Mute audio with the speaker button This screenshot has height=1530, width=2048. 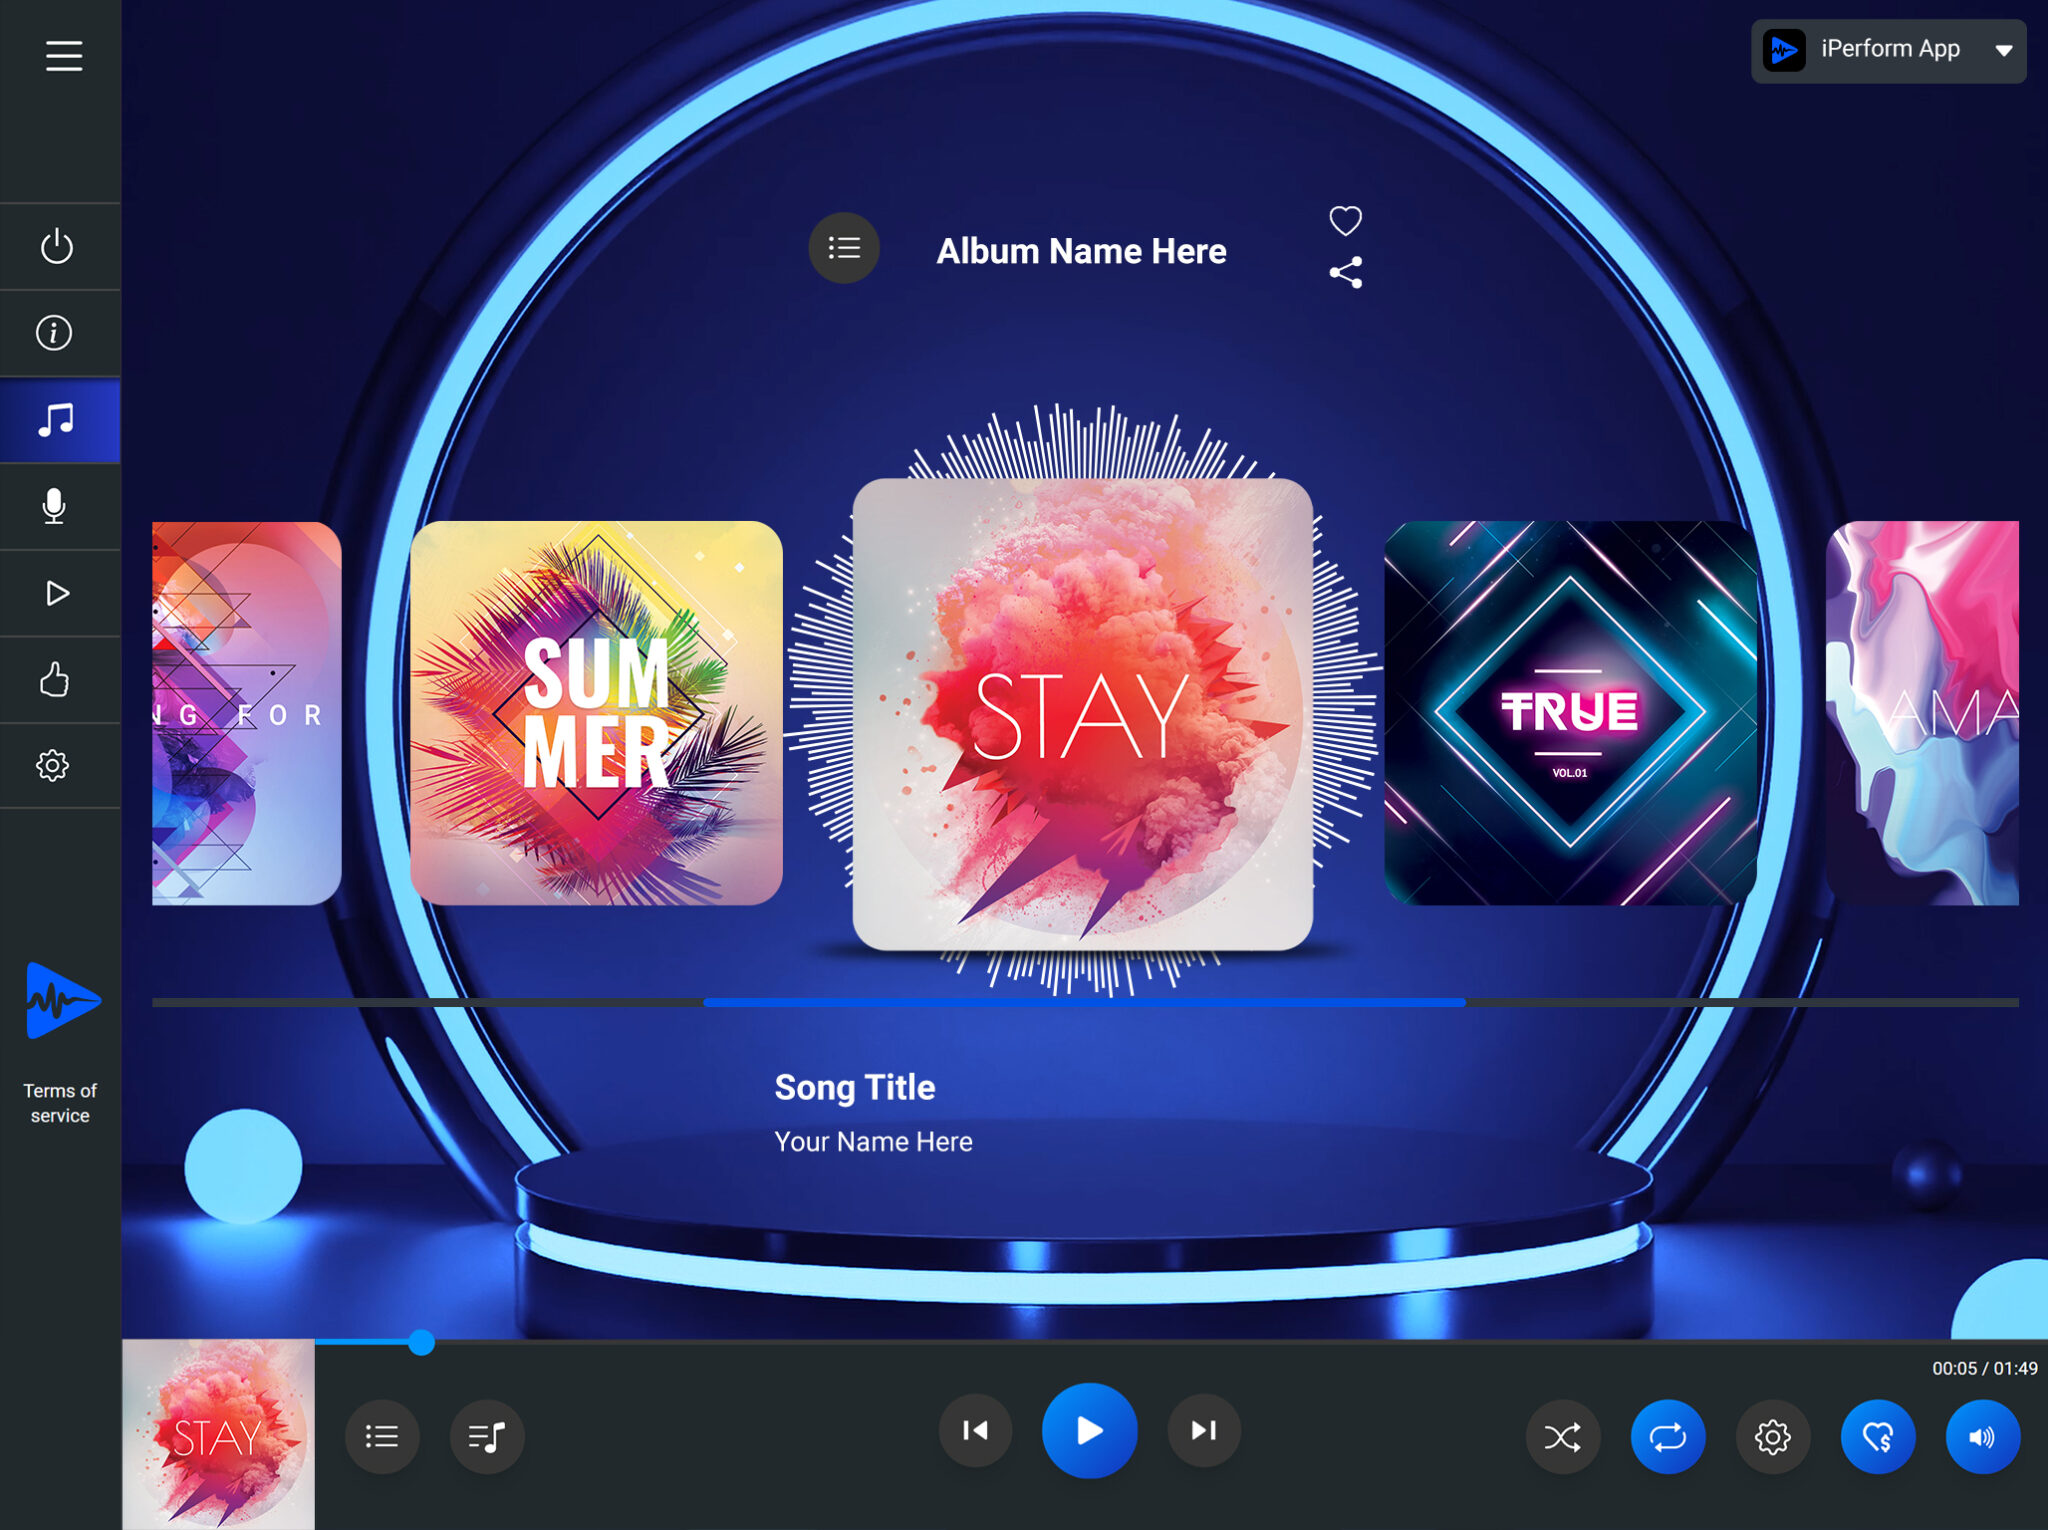(1981, 1436)
